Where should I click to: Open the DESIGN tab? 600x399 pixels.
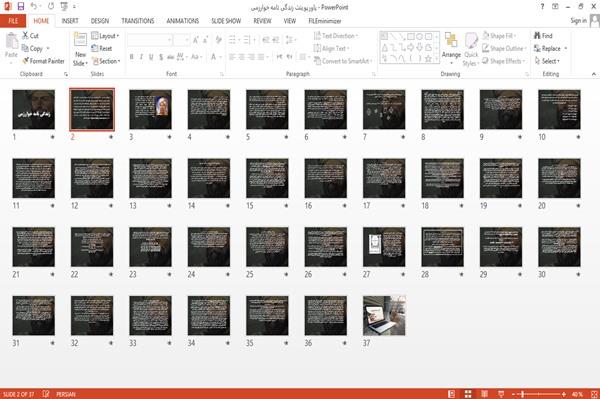(100, 21)
